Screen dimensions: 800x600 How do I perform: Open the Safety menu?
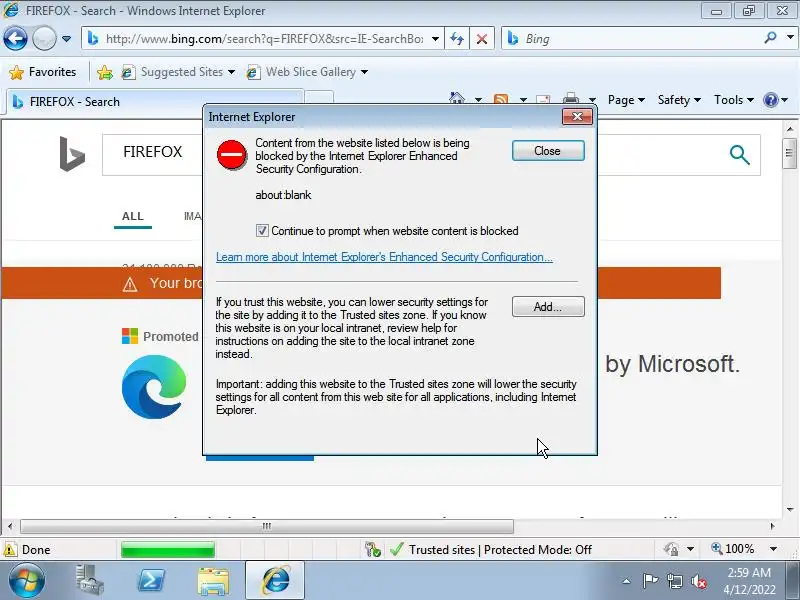pyautogui.click(x=679, y=100)
